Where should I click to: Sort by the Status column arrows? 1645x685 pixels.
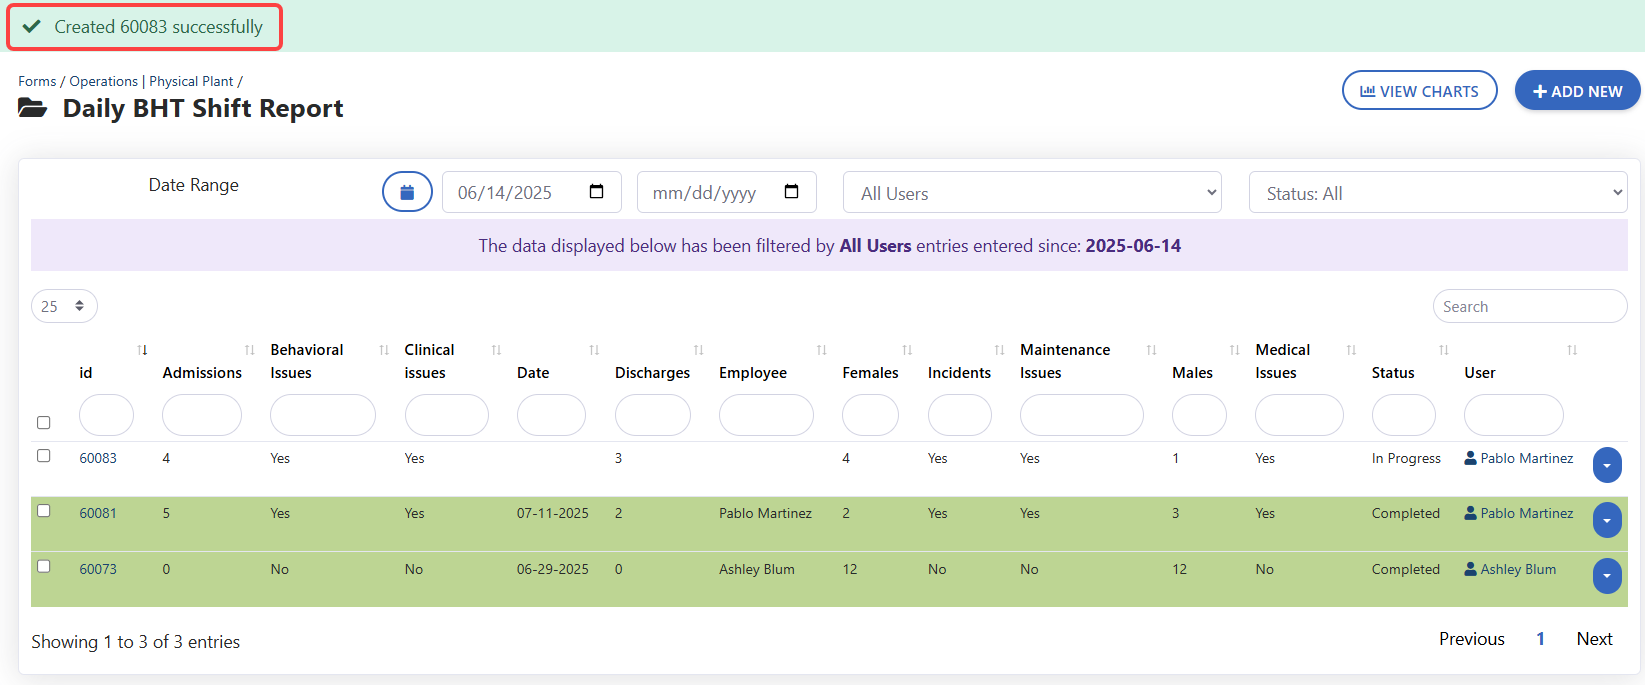pos(1443,350)
